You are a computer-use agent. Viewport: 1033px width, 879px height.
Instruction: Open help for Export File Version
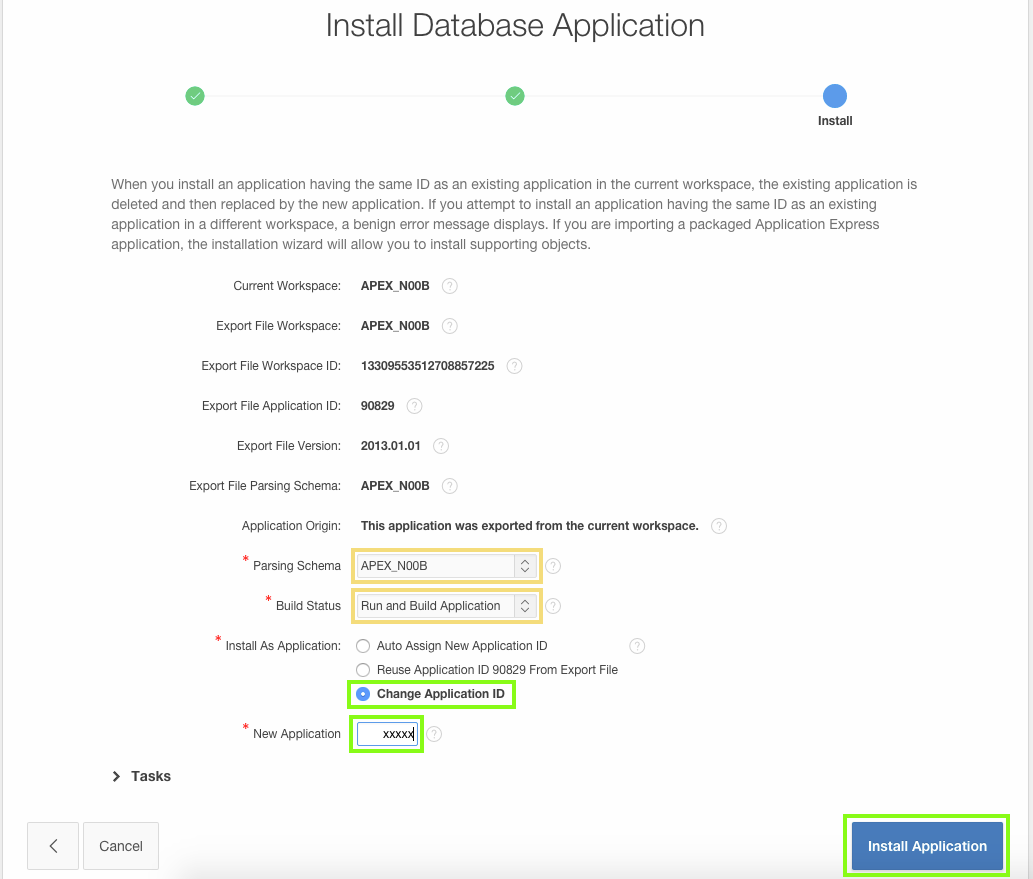[x=440, y=446]
